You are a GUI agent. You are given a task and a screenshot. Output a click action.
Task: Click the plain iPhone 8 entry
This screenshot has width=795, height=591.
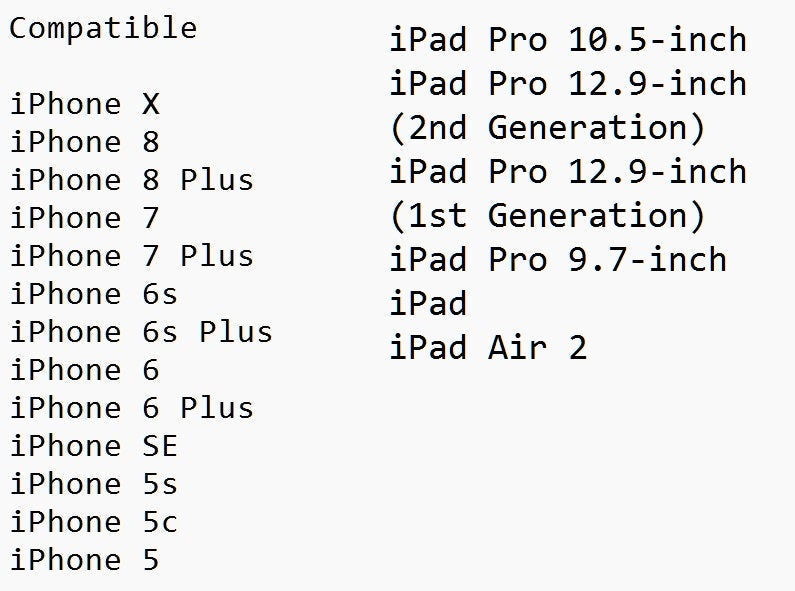(85, 142)
